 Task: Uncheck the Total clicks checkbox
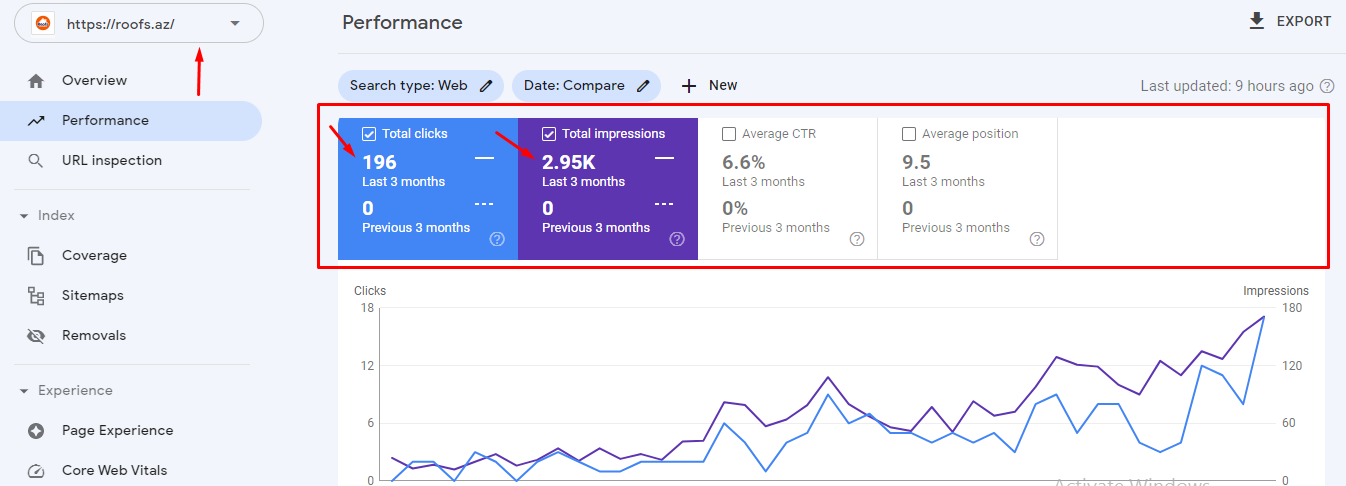pyautogui.click(x=369, y=134)
